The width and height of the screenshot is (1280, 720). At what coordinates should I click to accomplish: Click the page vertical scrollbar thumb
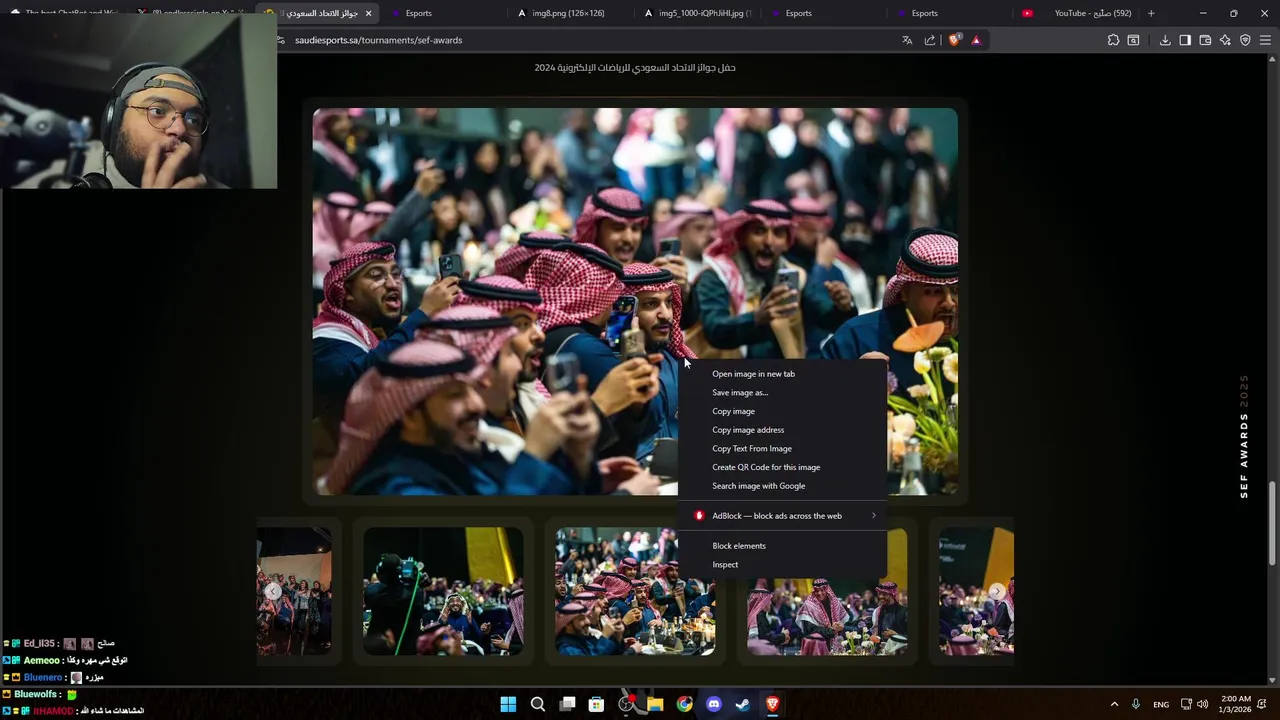tap(1273, 524)
